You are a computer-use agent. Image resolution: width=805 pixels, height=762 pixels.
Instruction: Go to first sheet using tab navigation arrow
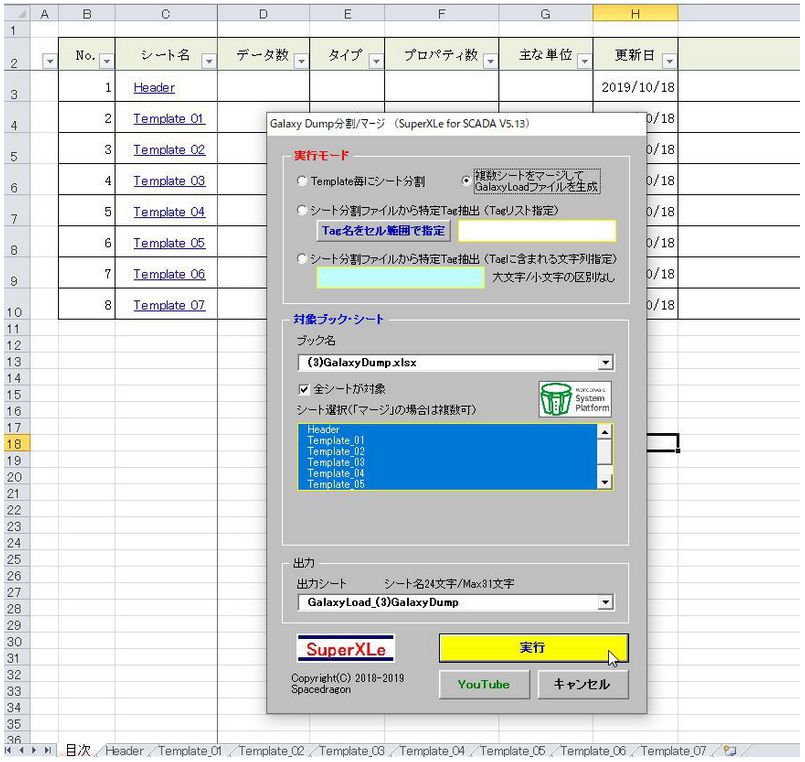point(9,750)
